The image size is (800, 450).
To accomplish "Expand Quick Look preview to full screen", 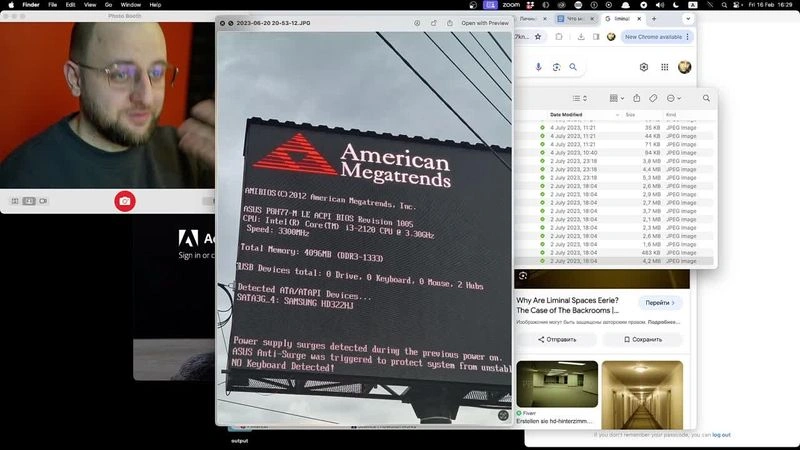I will pos(231,23).
